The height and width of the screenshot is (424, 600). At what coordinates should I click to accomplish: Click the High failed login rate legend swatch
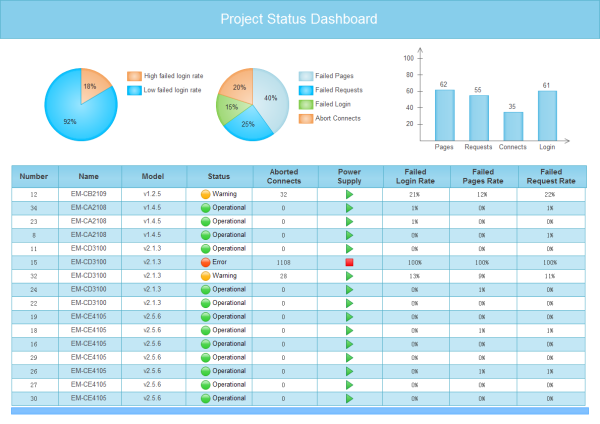[134, 76]
